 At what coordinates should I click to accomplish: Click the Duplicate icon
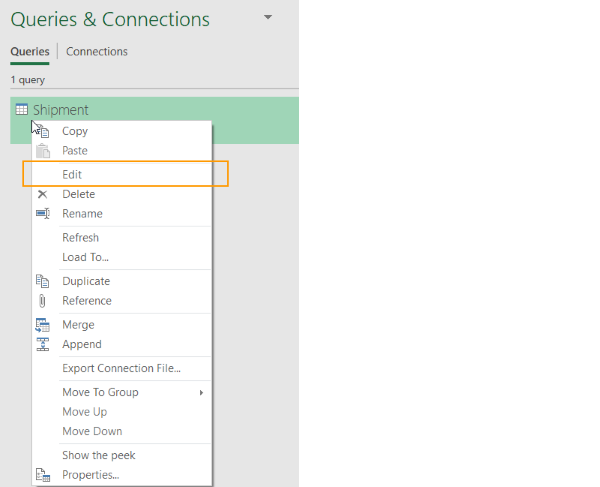(x=42, y=281)
